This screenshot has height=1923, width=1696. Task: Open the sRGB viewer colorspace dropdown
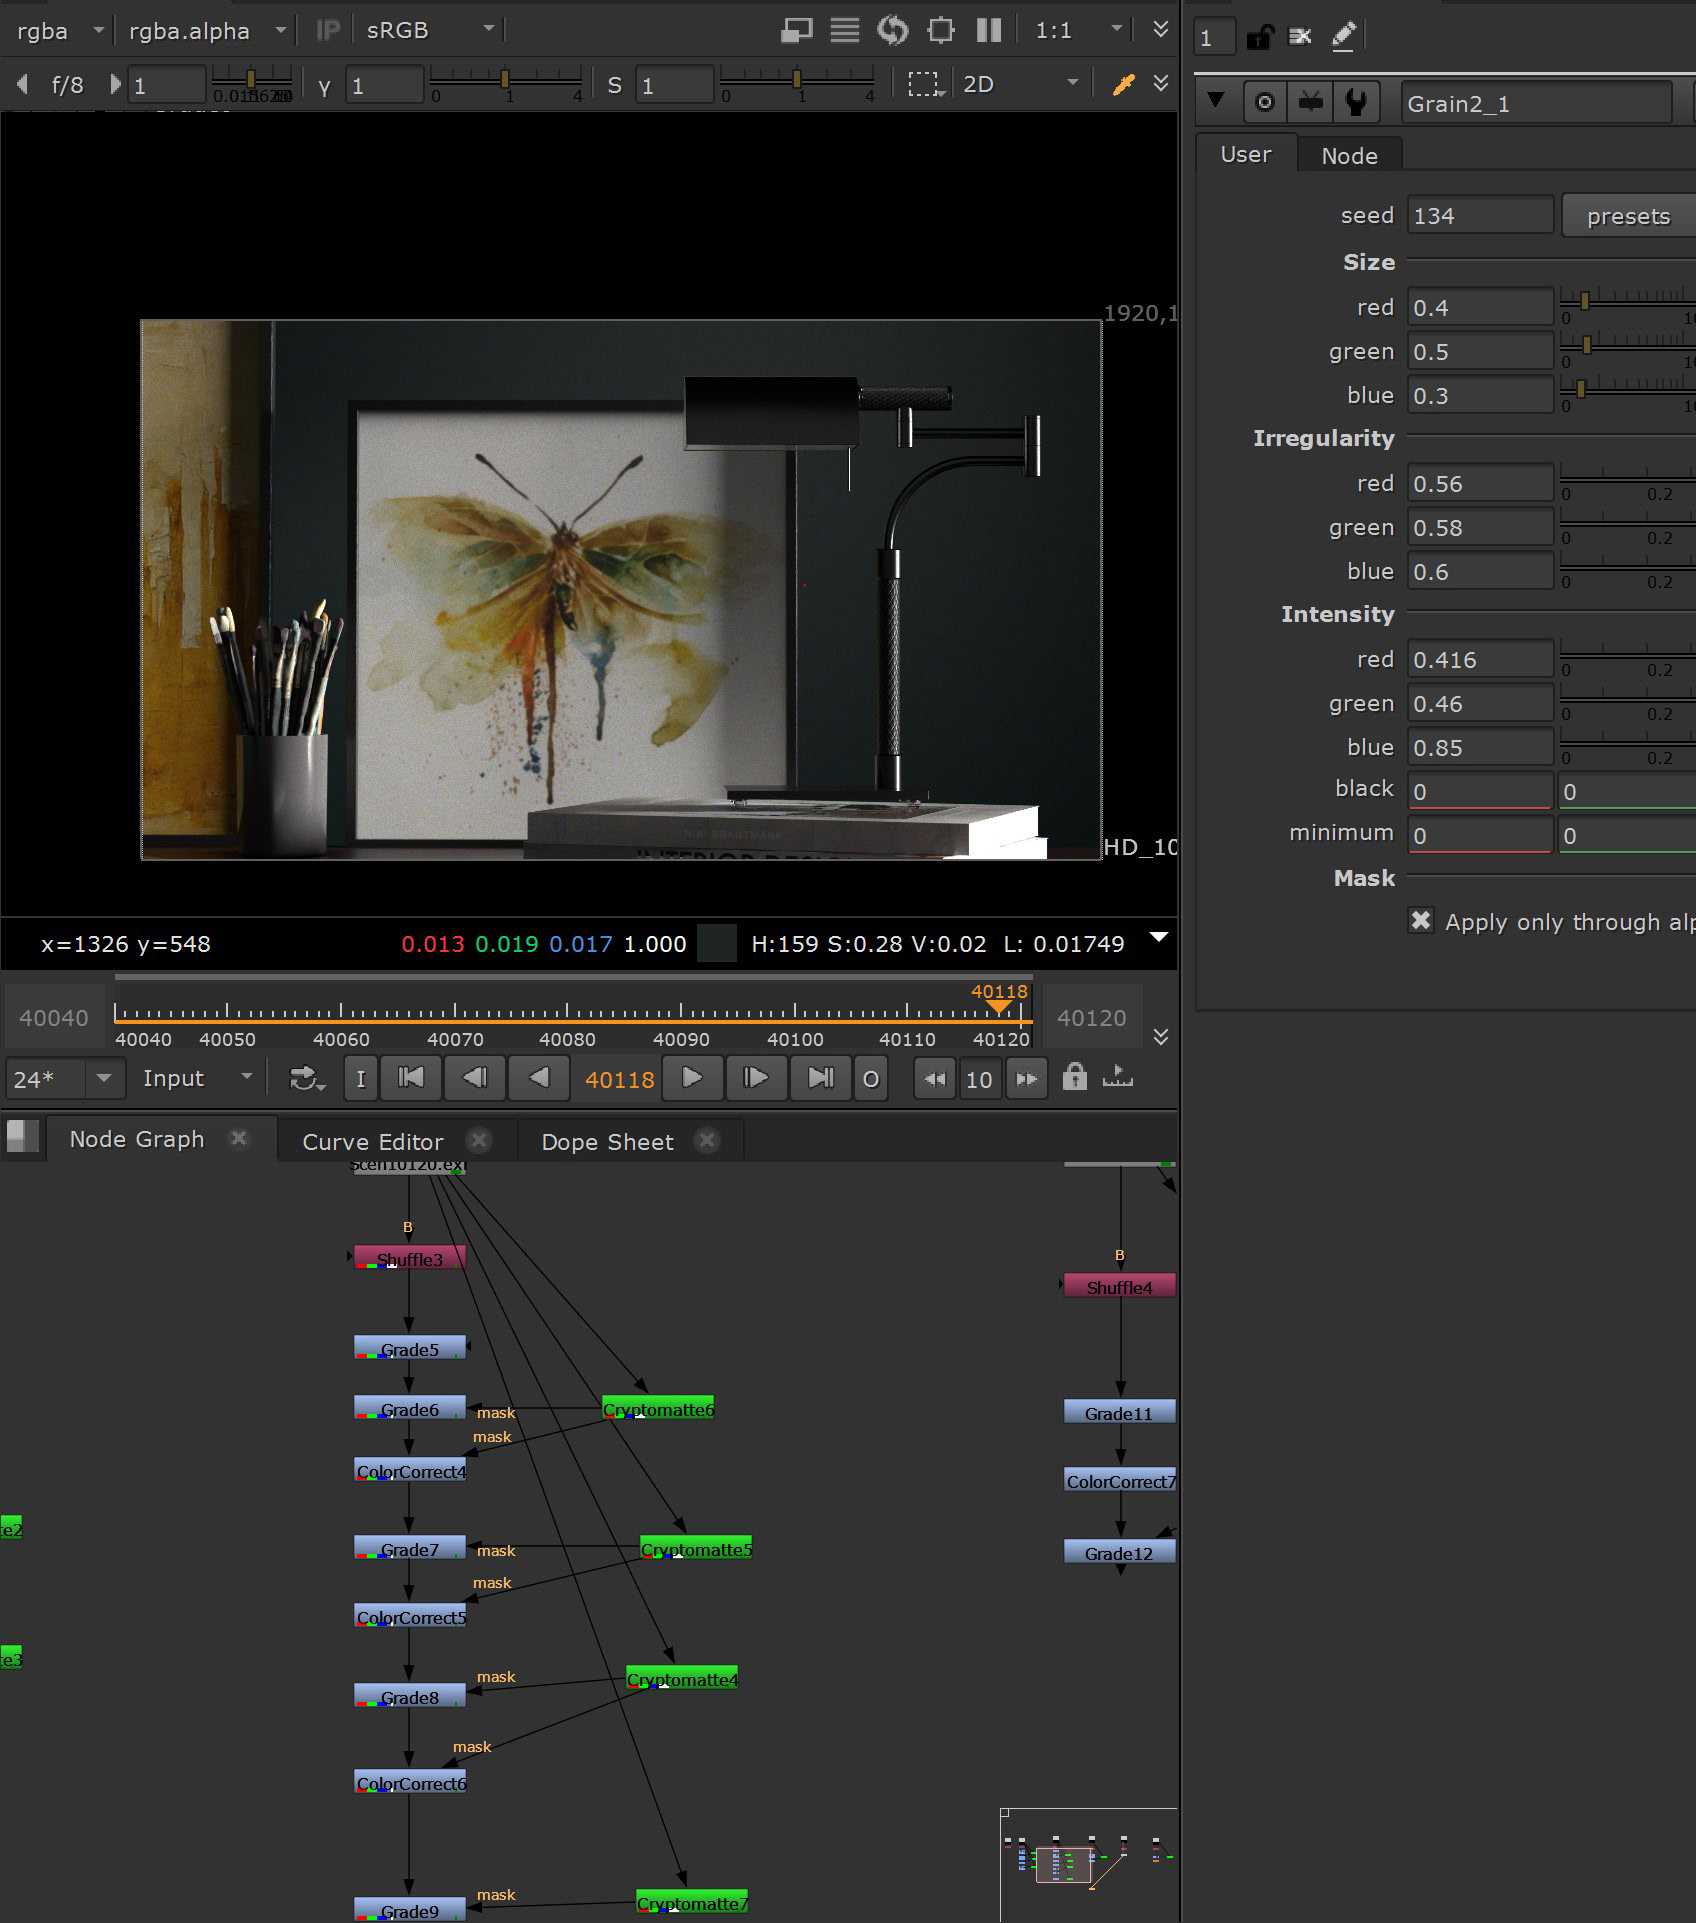[430, 30]
